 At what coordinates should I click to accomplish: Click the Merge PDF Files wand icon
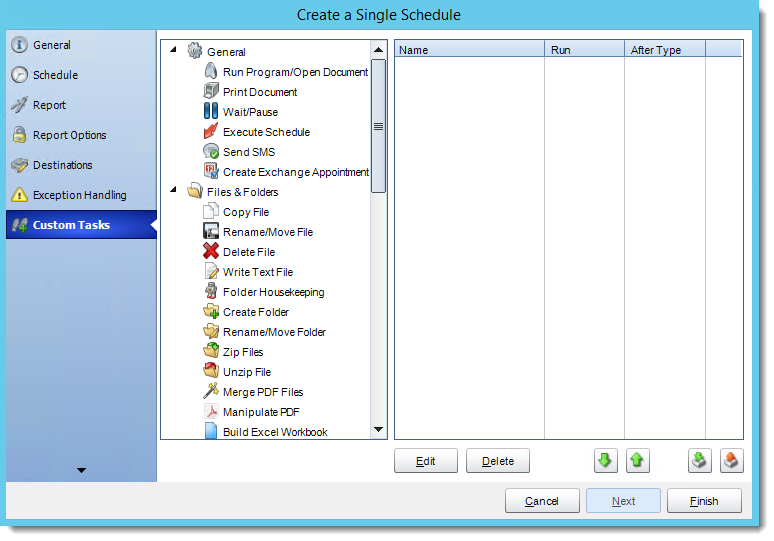[x=211, y=391]
